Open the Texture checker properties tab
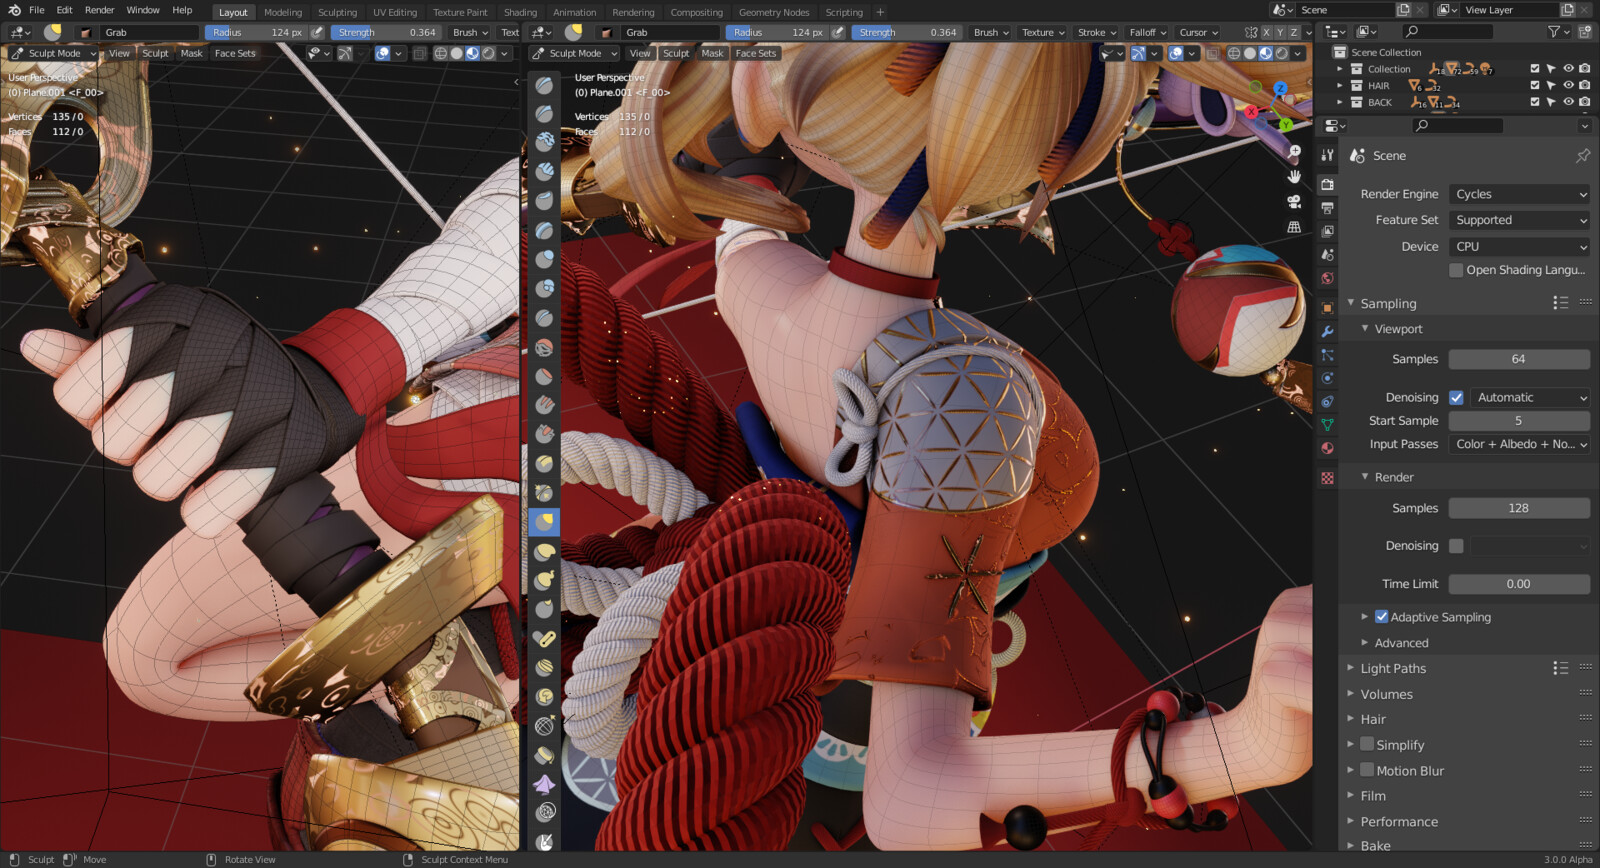The width and height of the screenshot is (1600, 868). tap(1327, 478)
